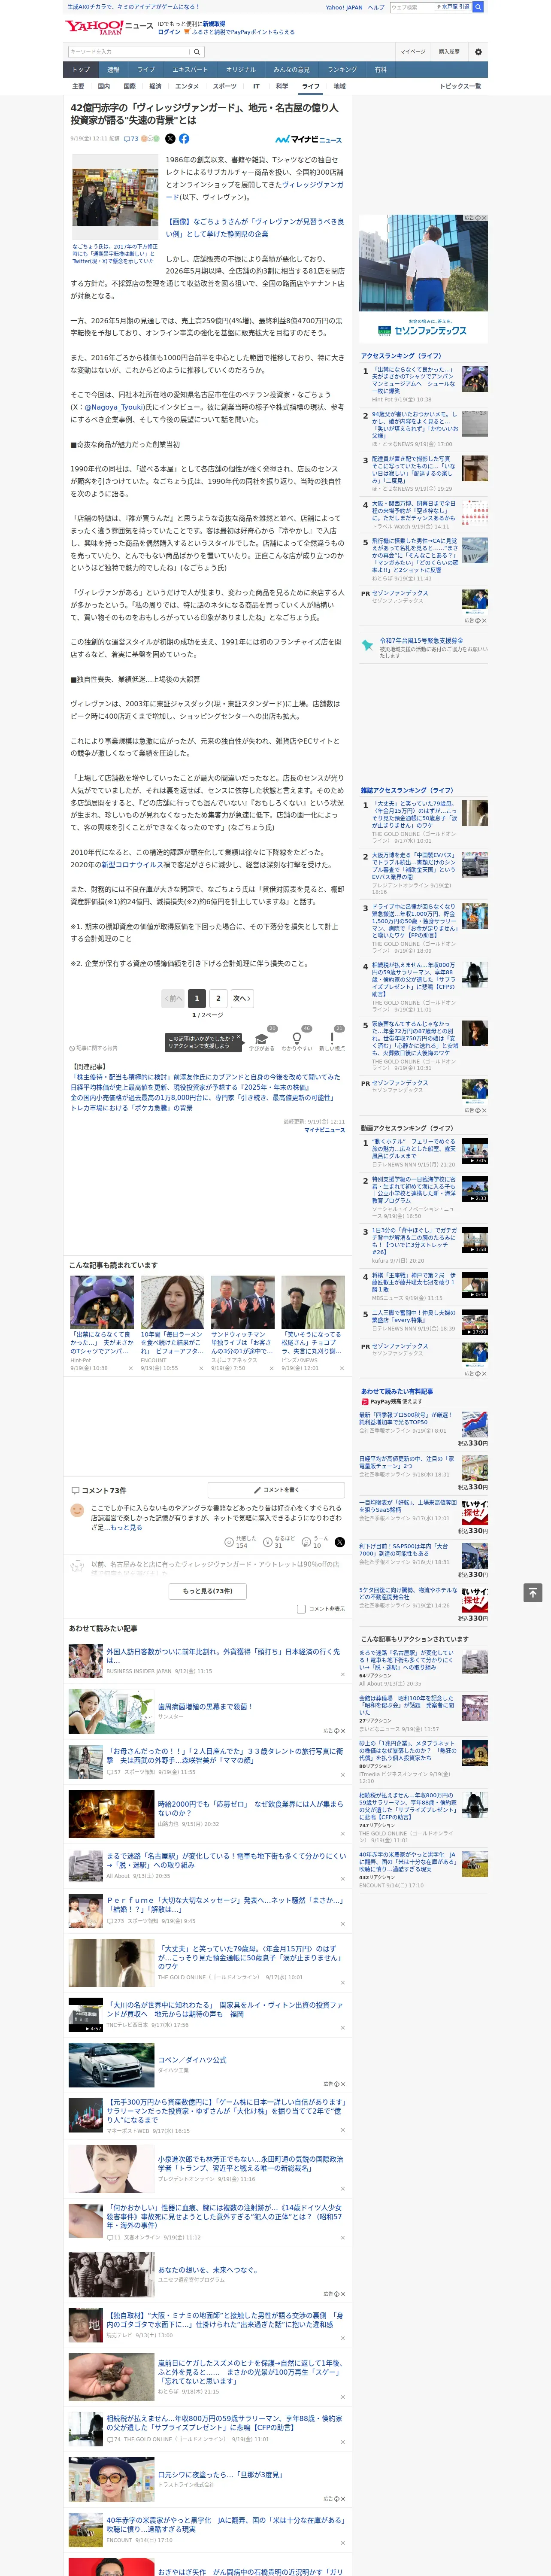This screenshot has height=2576, width=551.
Task: Select the みんなの意見 navigation tab
Action: point(292,70)
